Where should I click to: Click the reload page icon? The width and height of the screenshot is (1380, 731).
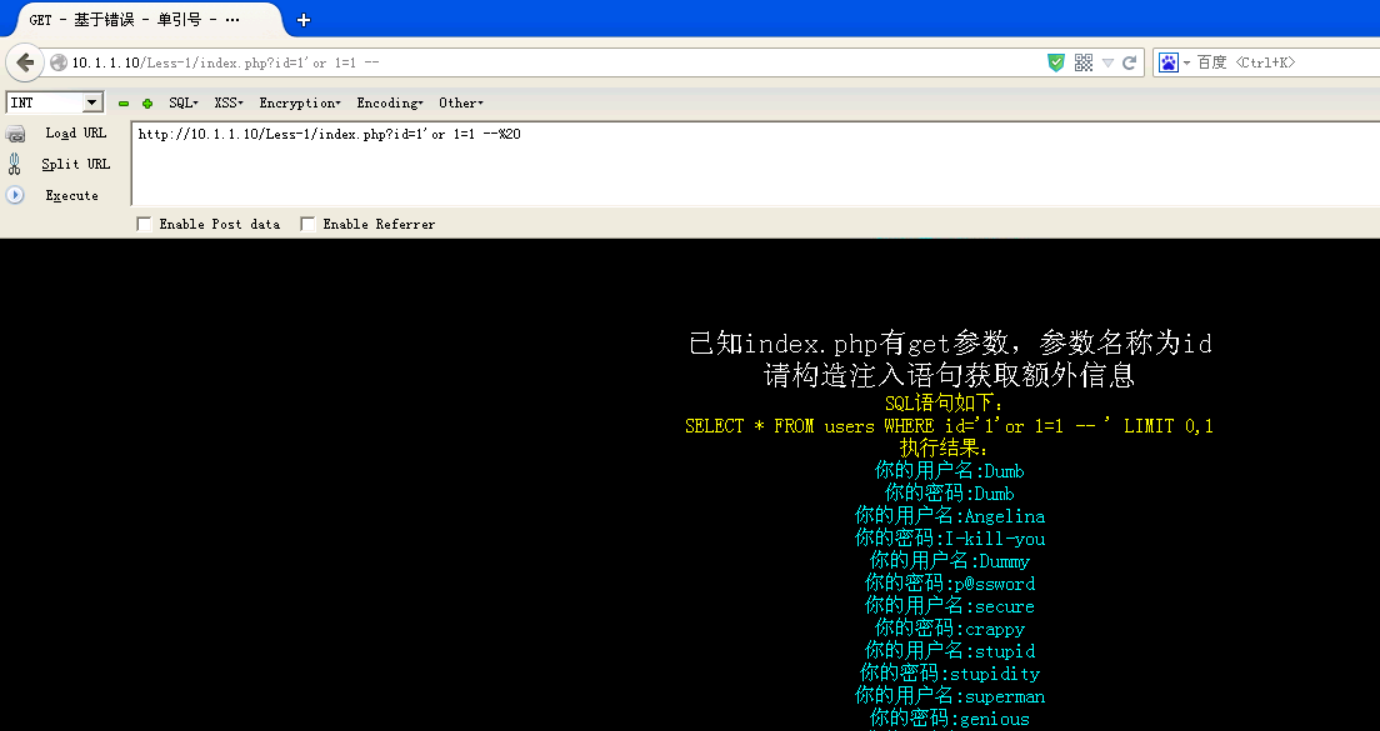[1129, 63]
